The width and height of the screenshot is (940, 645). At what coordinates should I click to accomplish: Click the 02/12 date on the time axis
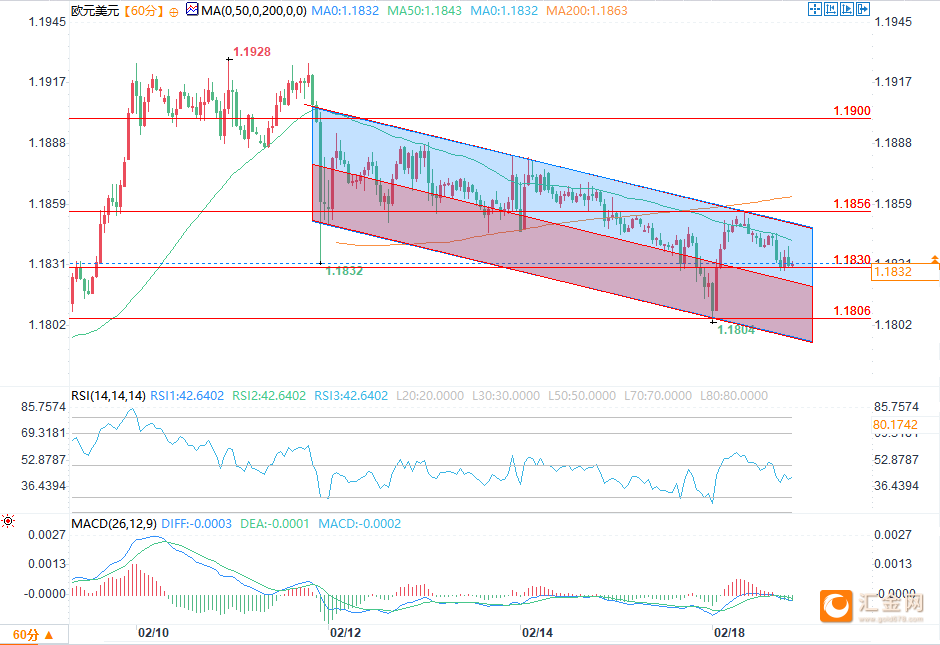tap(345, 633)
